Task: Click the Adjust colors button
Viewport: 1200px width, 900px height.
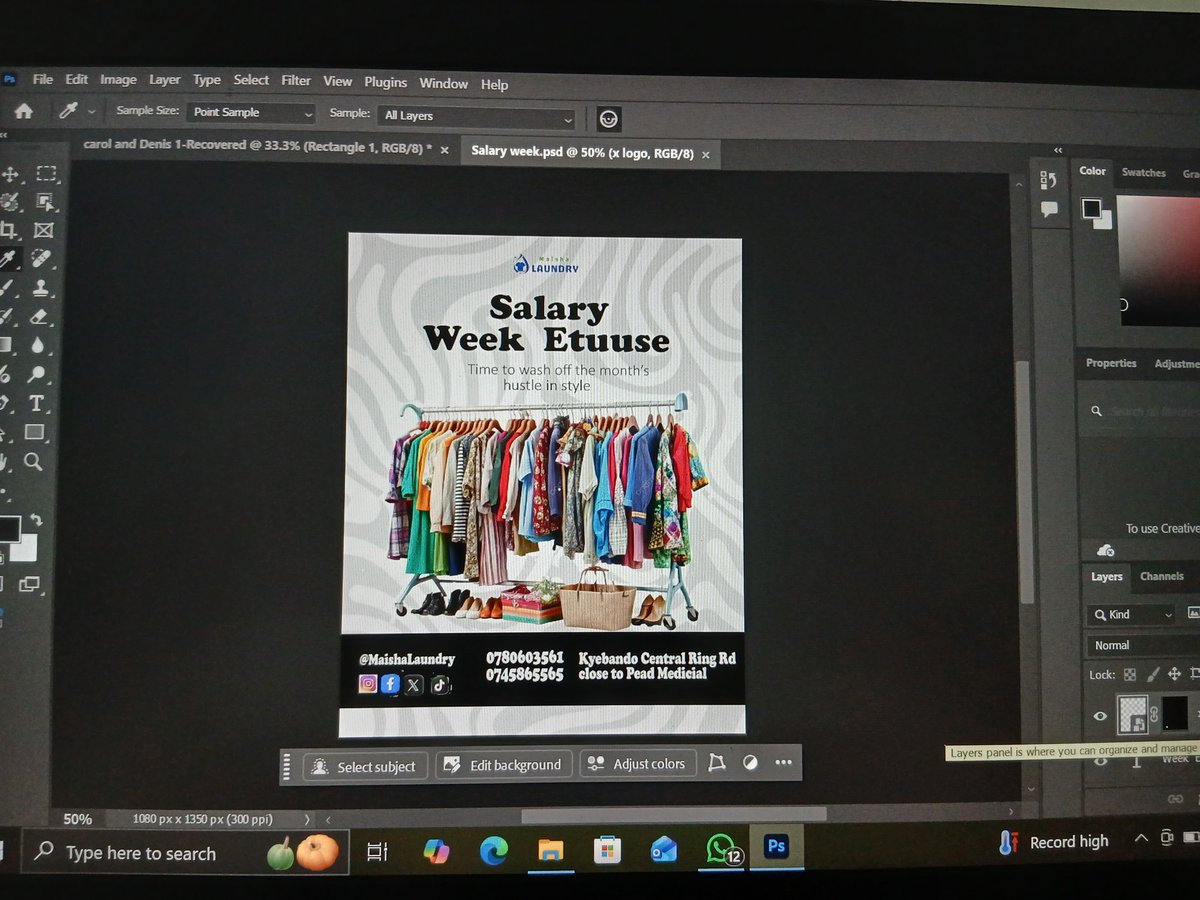Action: tap(637, 764)
